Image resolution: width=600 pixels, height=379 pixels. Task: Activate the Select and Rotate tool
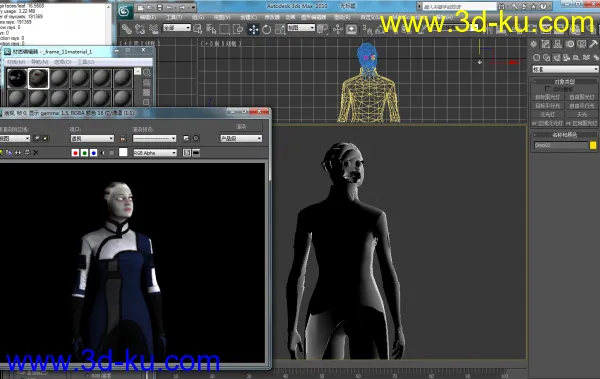point(267,29)
